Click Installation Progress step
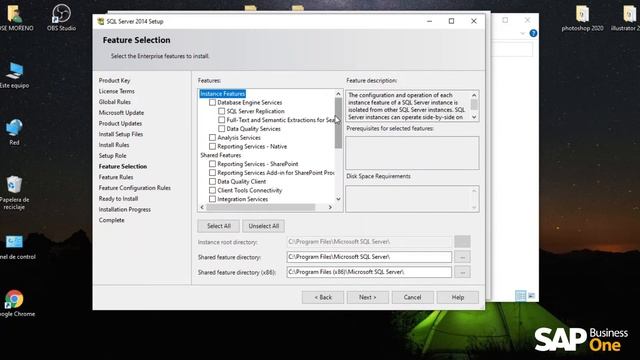Image resolution: width=640 pixels, height=360 pixels. (x=124, y=209)
